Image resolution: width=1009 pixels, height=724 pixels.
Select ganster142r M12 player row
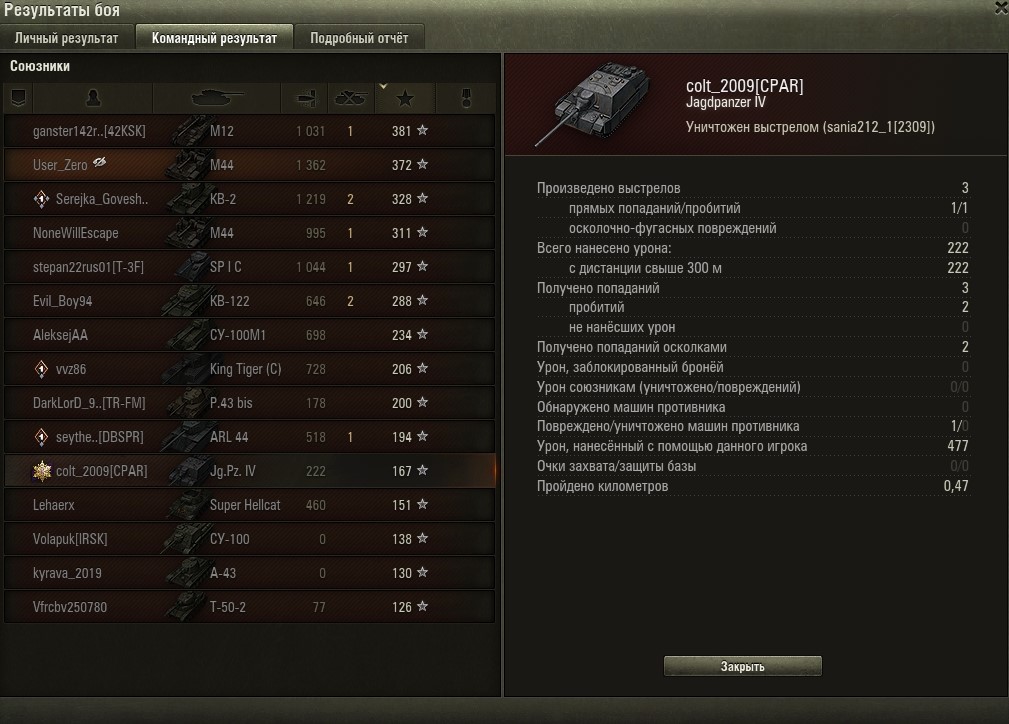tap(250, 131)
